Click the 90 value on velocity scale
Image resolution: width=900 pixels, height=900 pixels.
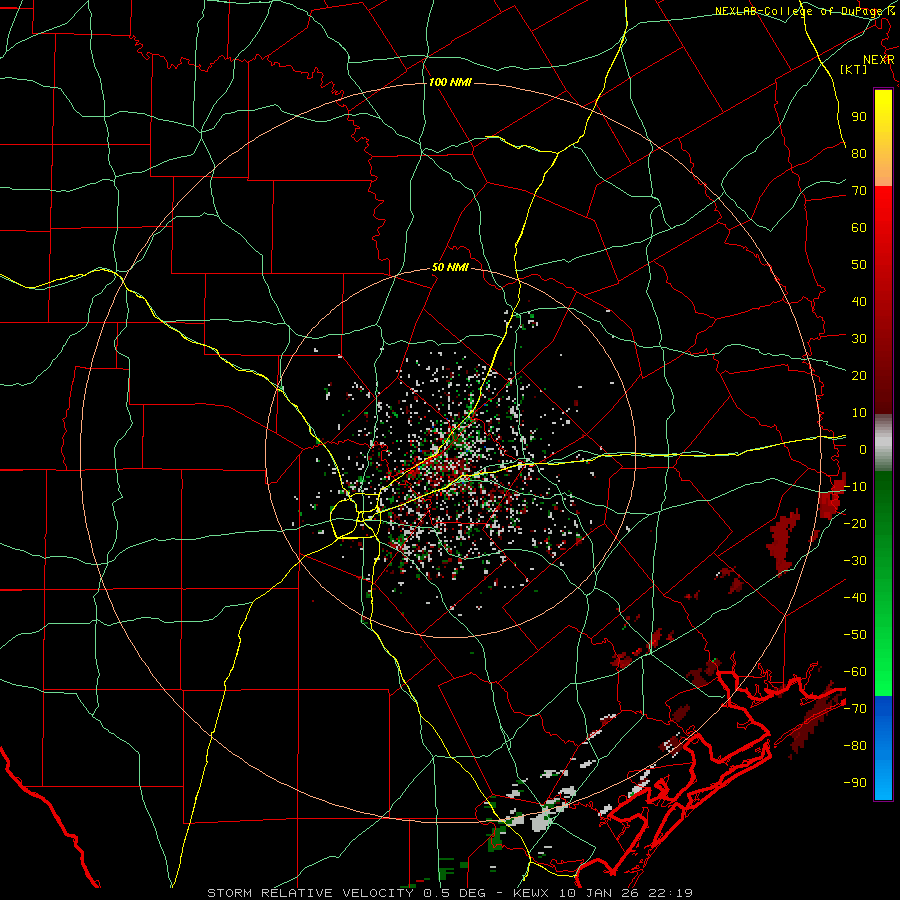coord(859,117)
